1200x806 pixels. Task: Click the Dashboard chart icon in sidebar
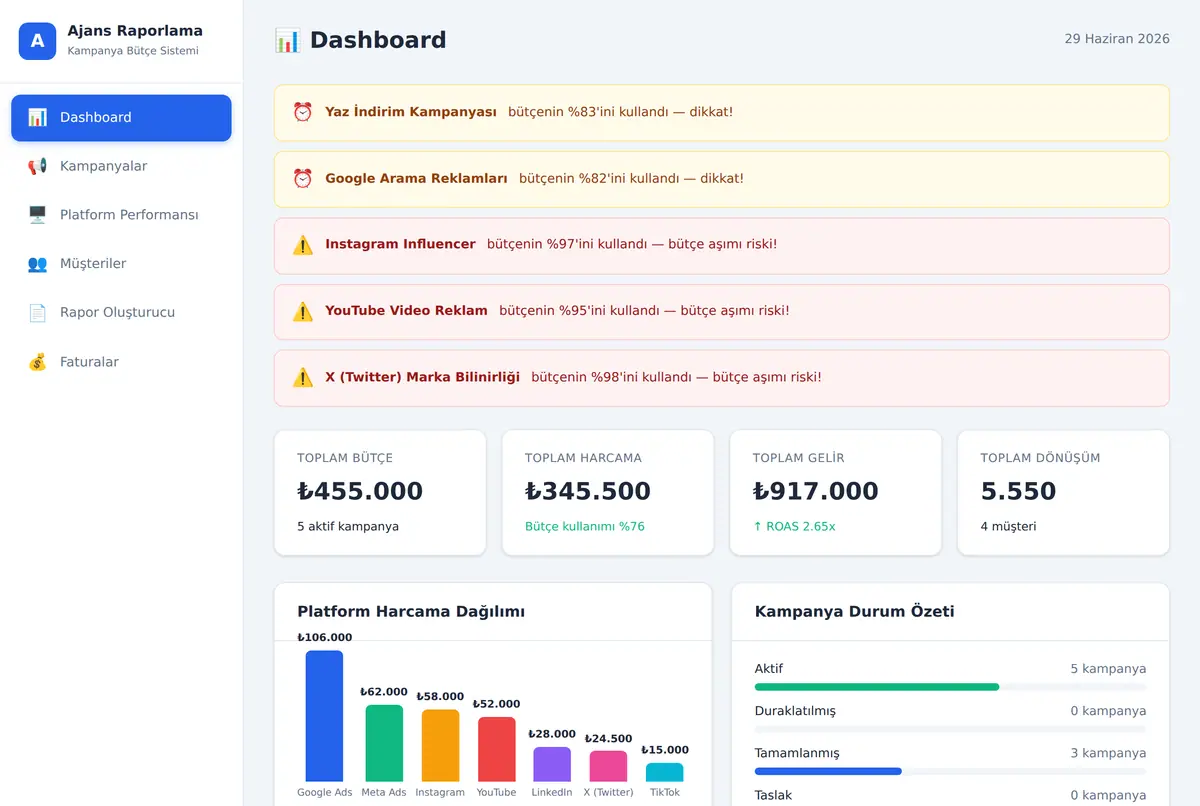[37, 117]
